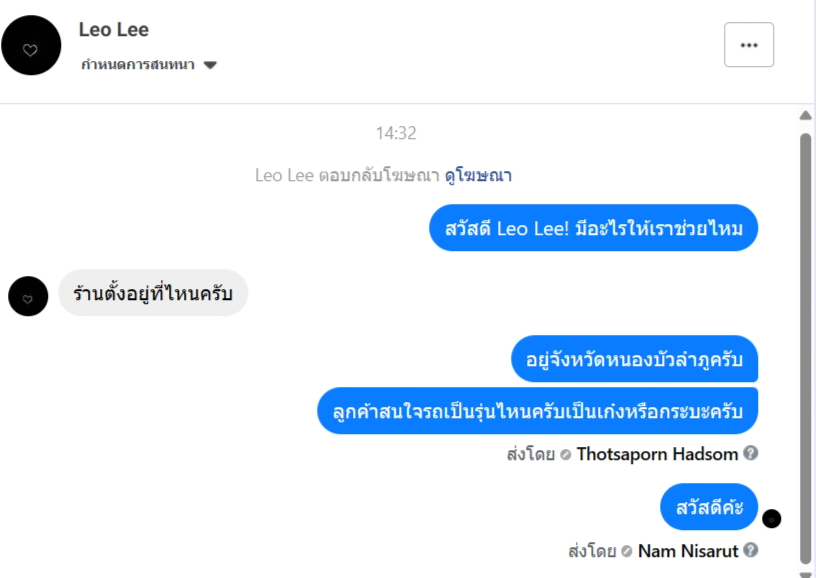Click check icon before Thotsaporn Hadsom
Image resolution: width=816 pixels, height=578 pixels.
565,454
